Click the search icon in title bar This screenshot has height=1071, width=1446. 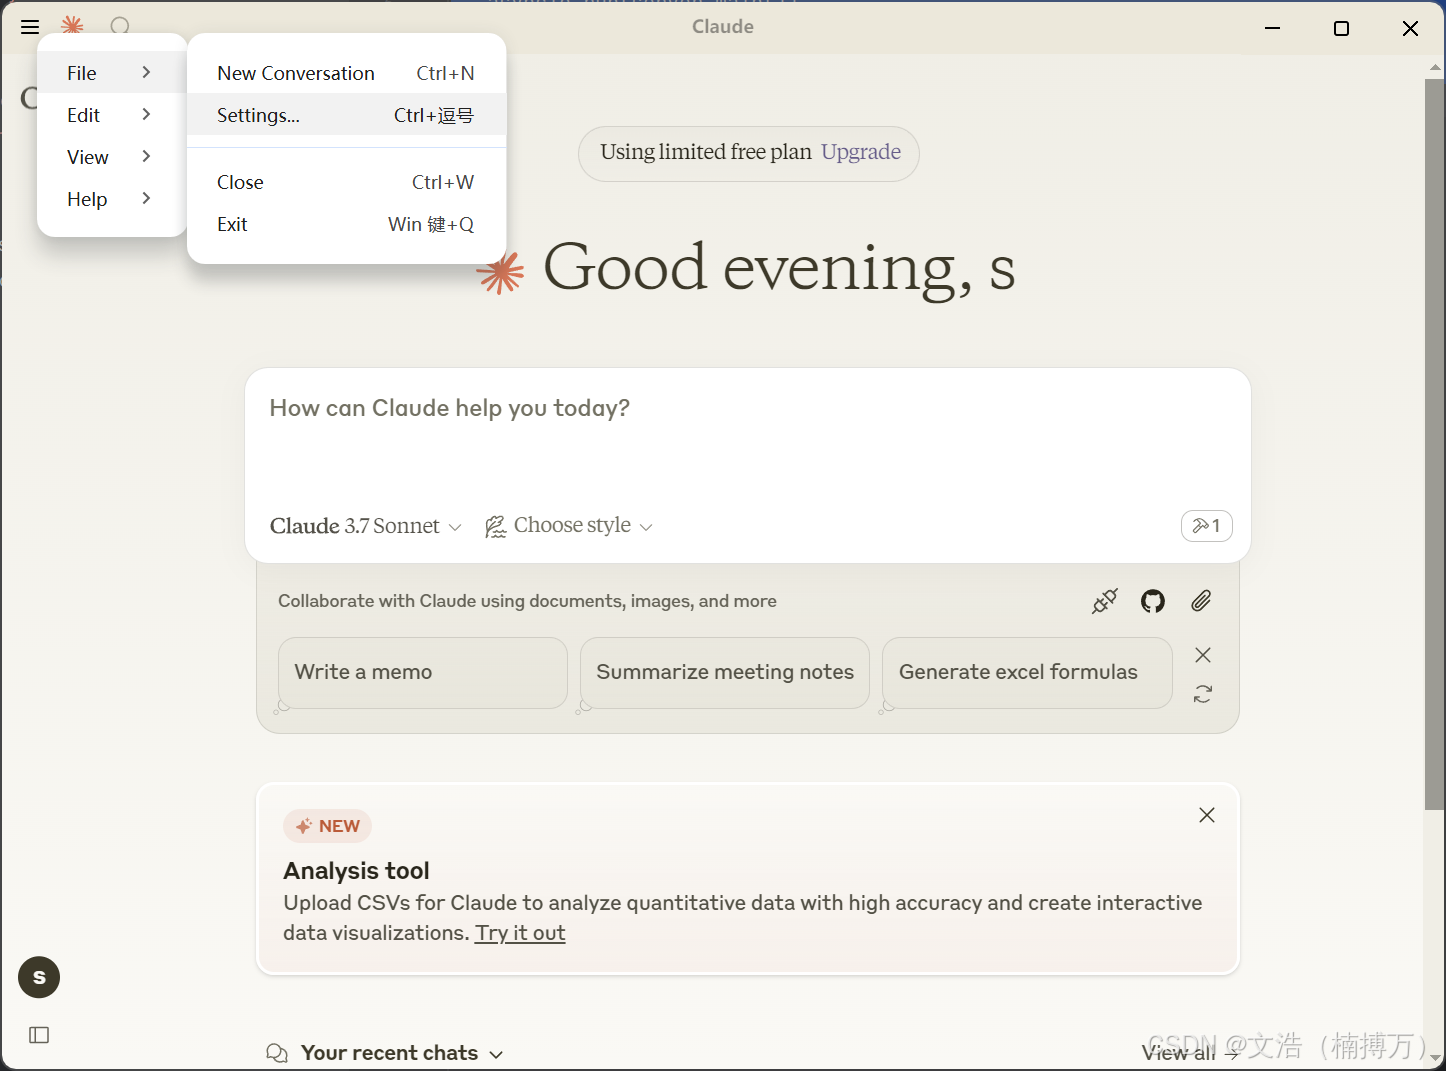pos(120,27)
